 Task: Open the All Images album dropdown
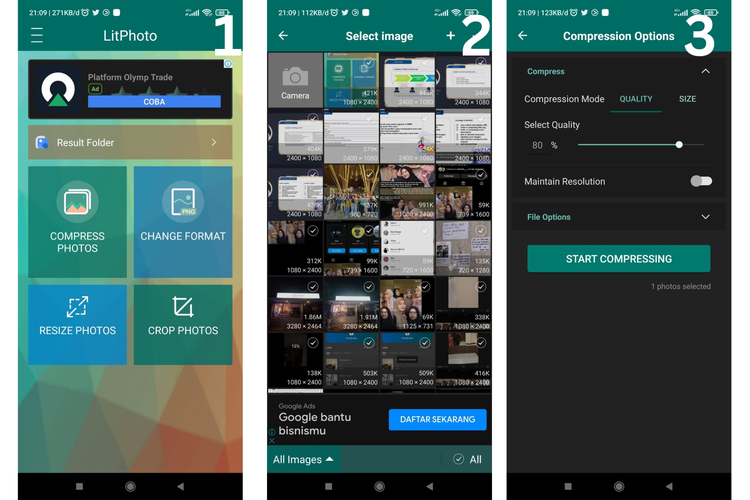click(x=304, y=459)
